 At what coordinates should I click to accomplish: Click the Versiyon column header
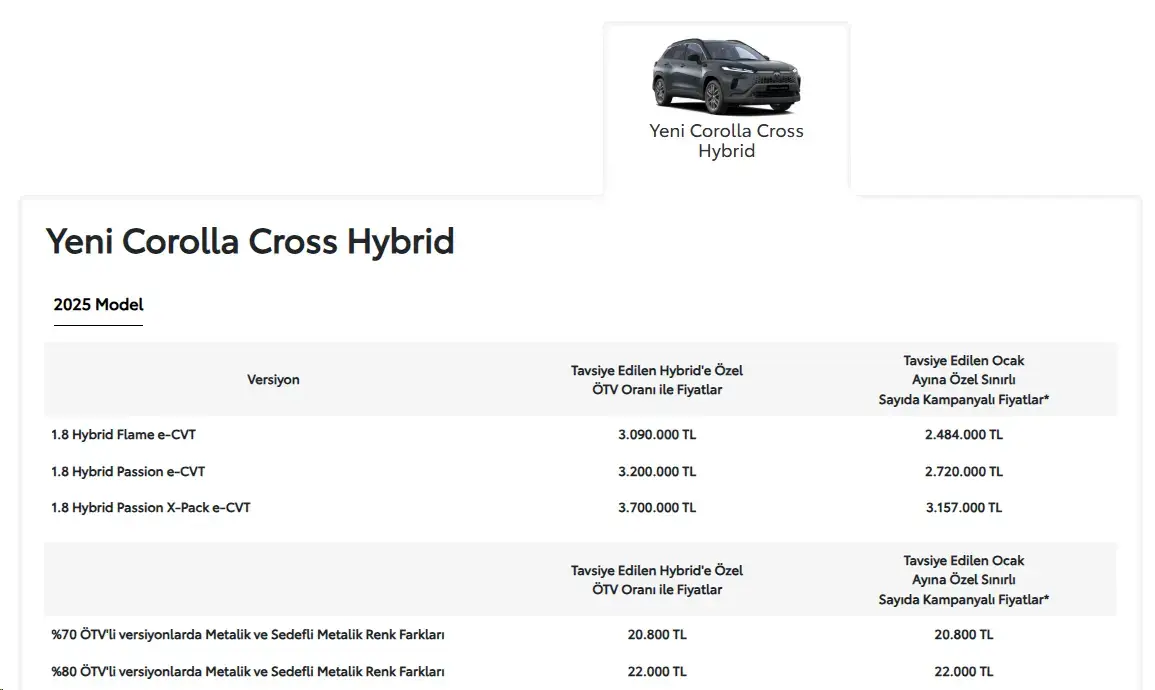coord(273,380)
